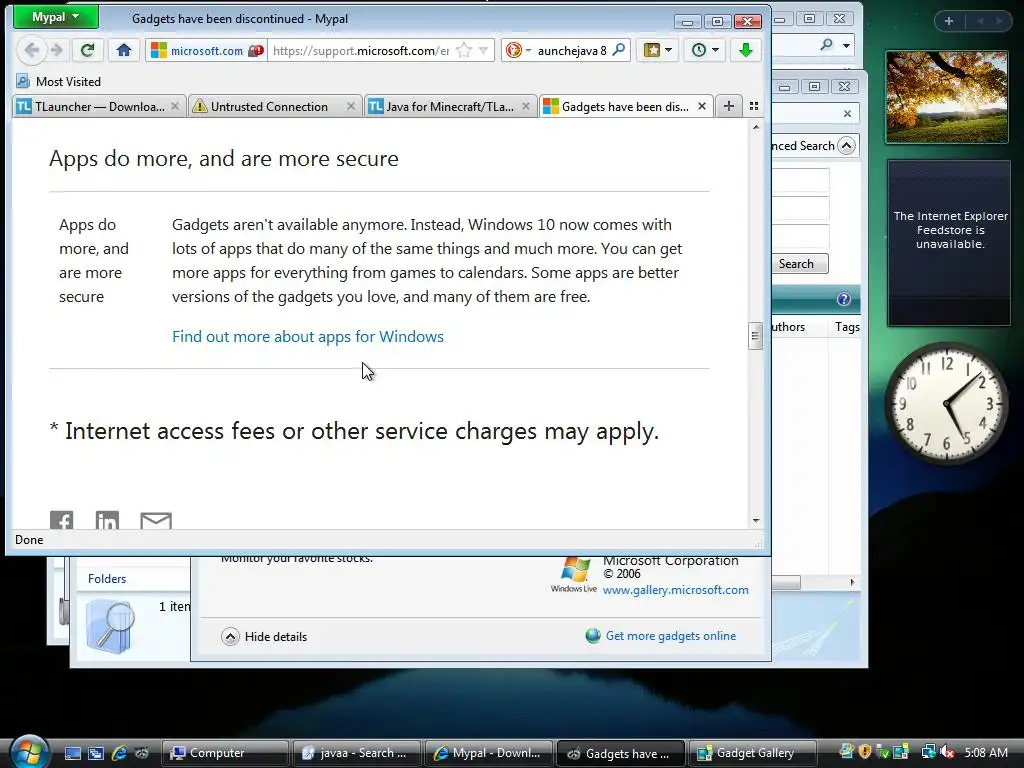Open search dropdown arrow in rear window
1024x768 pixels.
[x=846, y=45]
